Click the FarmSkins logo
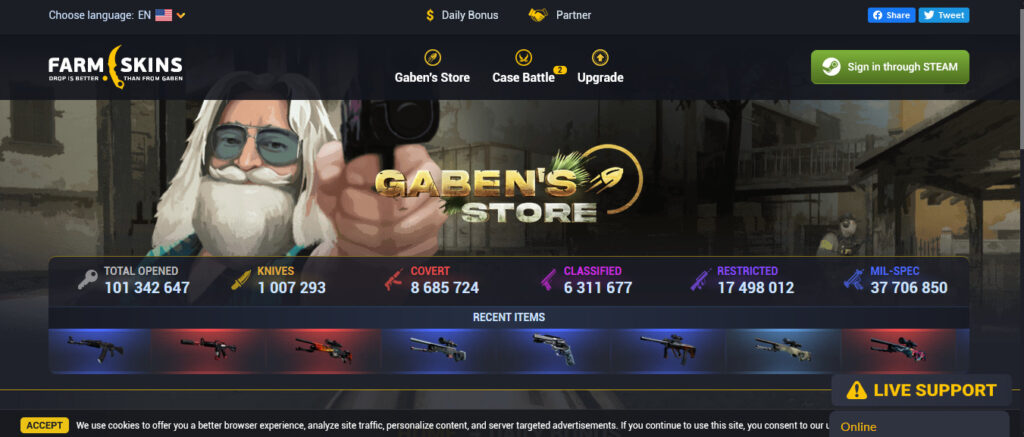 pyautogui.click(x=116, y=67)
